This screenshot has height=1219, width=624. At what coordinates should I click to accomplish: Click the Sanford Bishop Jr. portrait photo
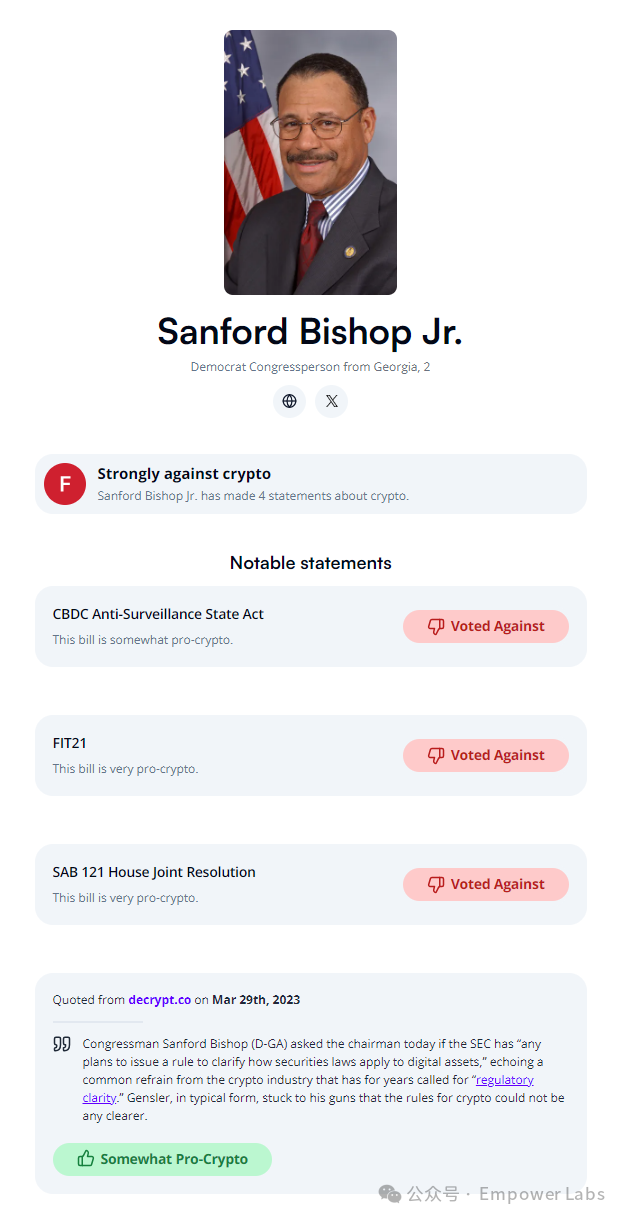(x=310, y=162)
